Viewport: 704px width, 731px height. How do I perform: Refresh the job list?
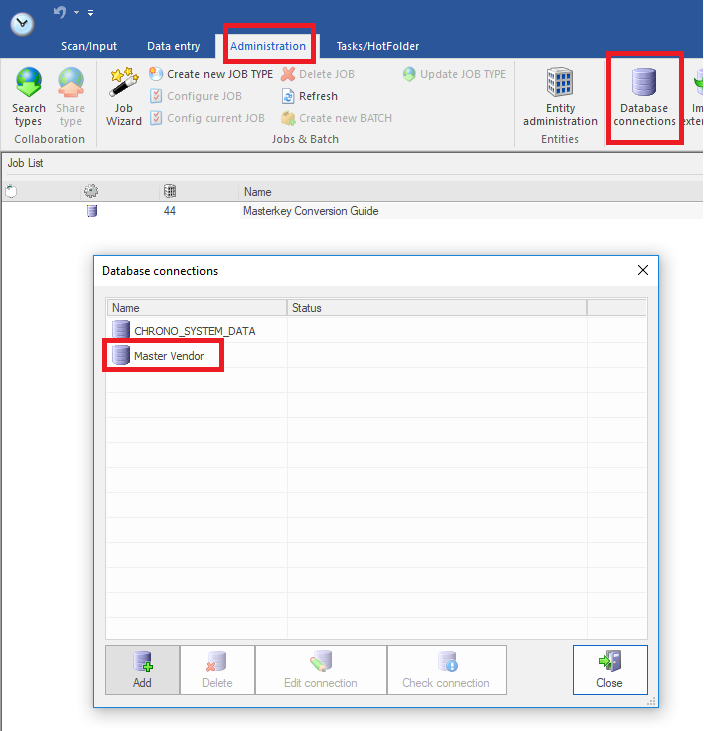coord(310,96)
